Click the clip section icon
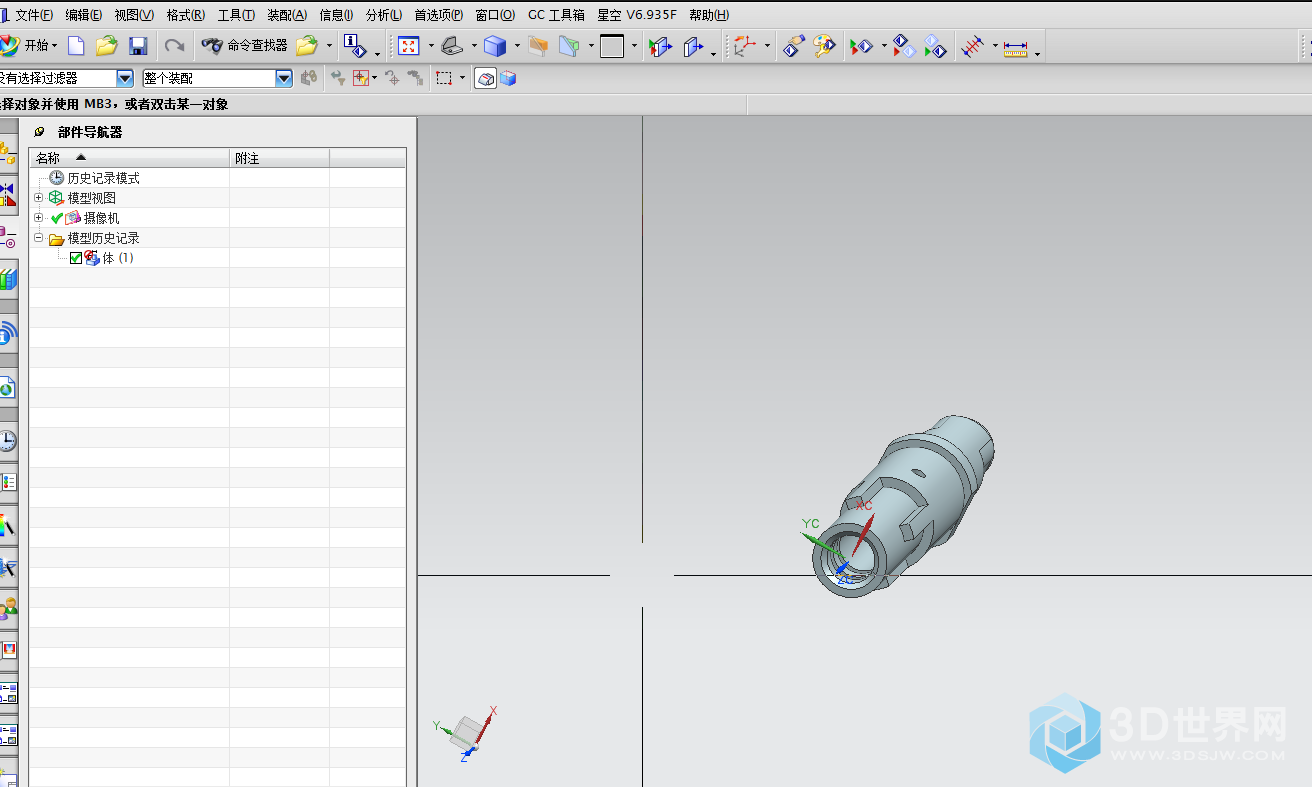The image size is (1312, 787). (x=538, y=45)
